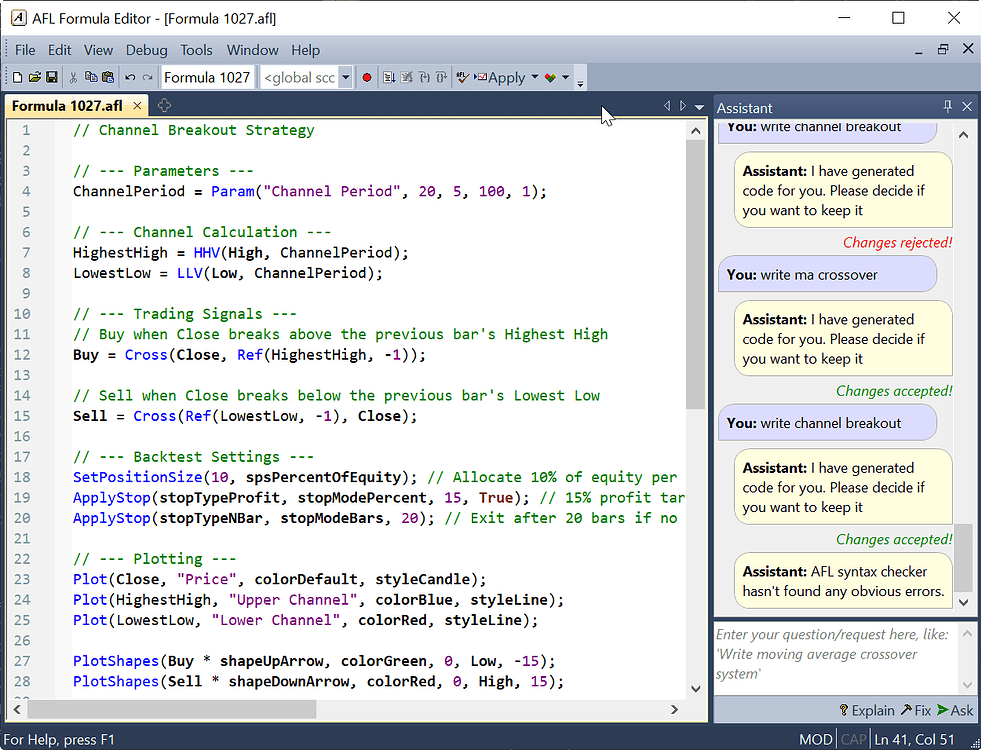
Task: Select the Formula 1027.afl tab
Action: pos(68,106)
